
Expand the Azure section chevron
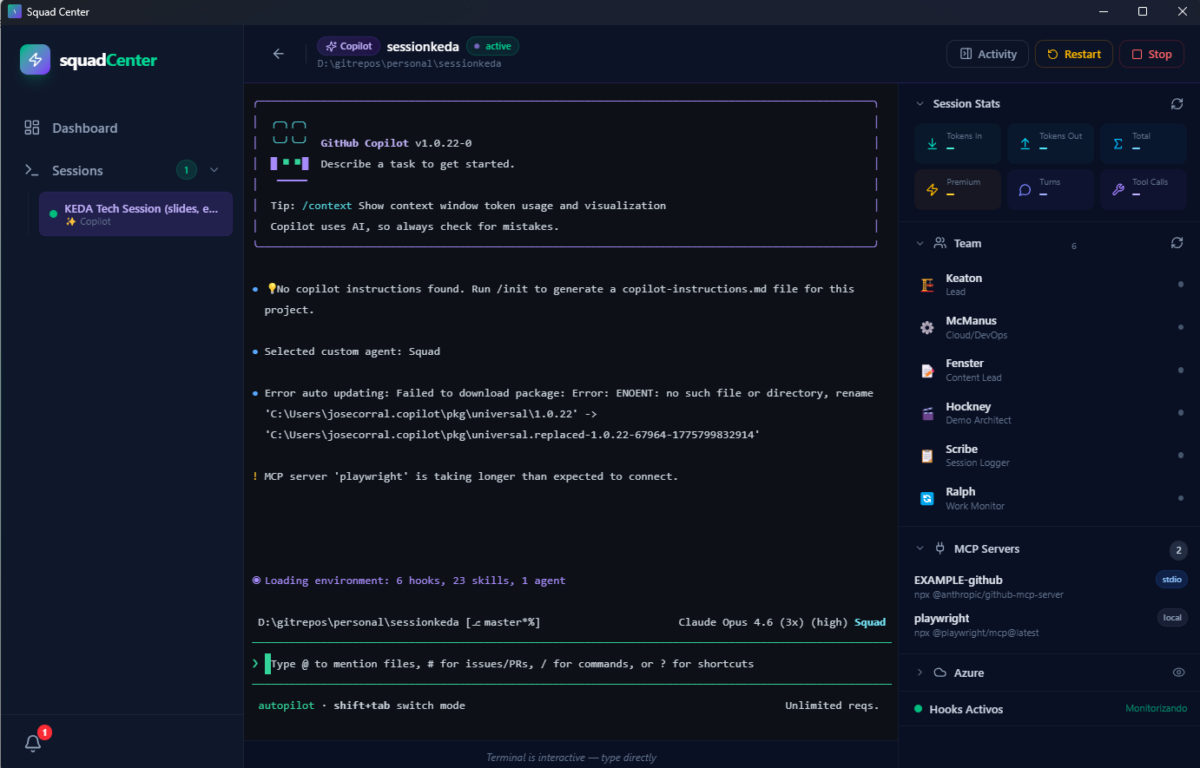tap(919, 673)
